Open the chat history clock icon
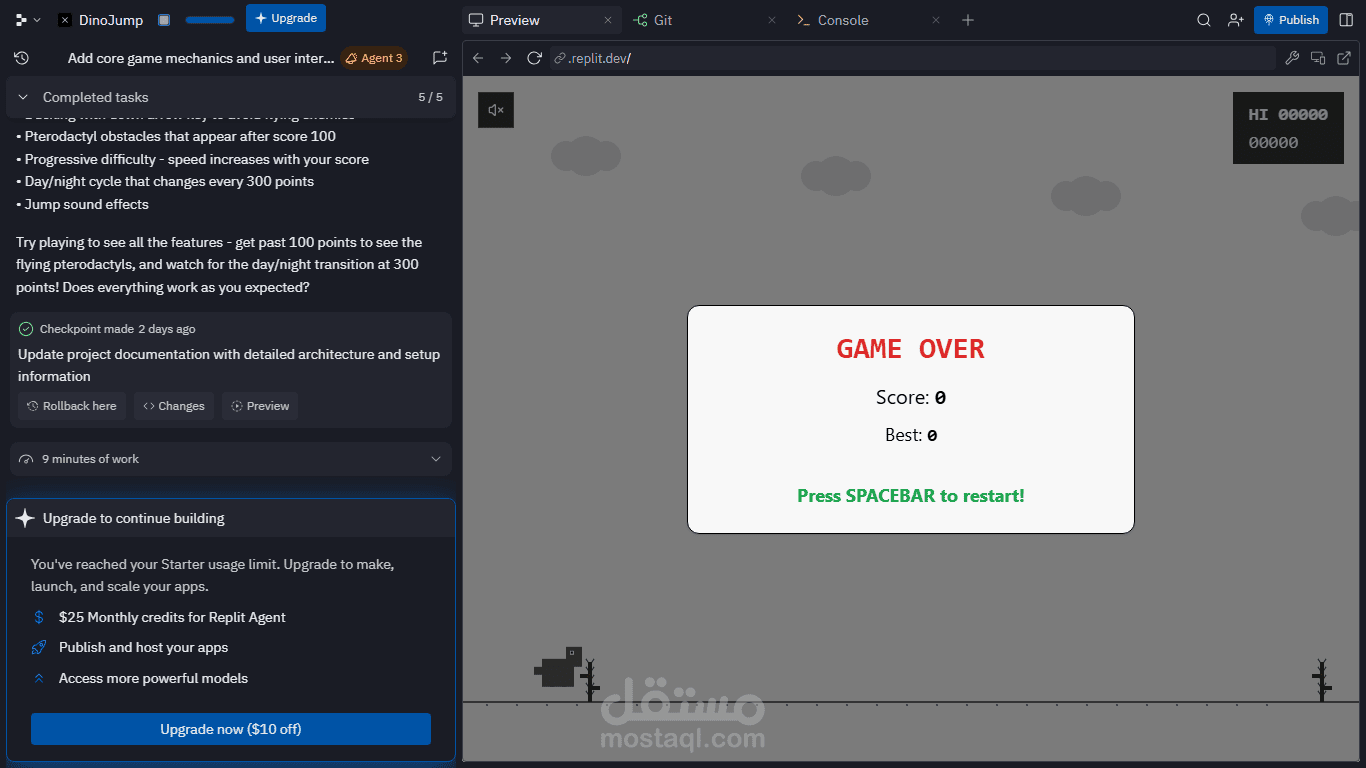 [22, 58]
